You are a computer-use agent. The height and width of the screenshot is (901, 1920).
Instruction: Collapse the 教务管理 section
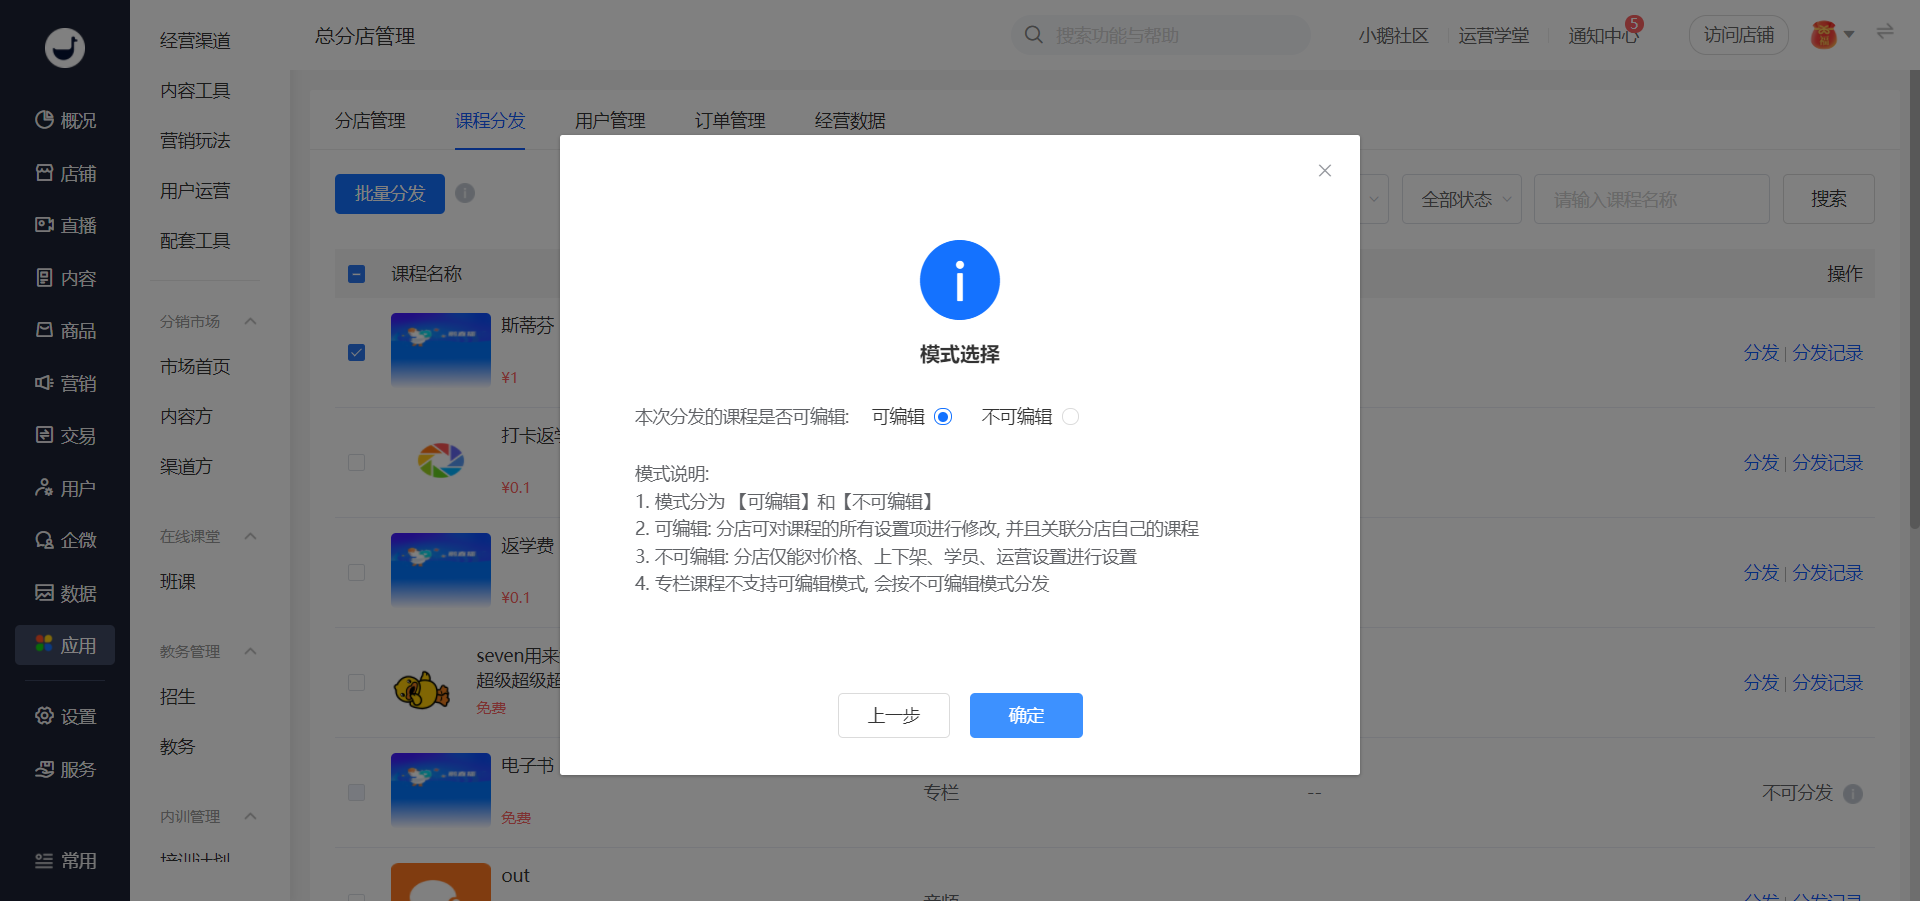(x=251, y=651)
